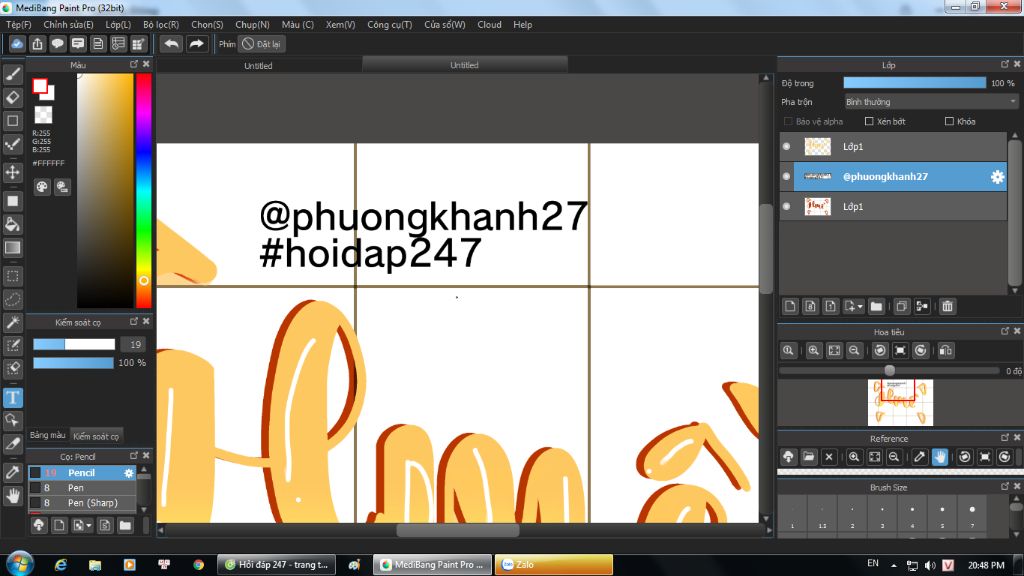Select the eyedropper in Reference panel
Viewport: 1024px width, 576px height.
(x=920, y=456)
